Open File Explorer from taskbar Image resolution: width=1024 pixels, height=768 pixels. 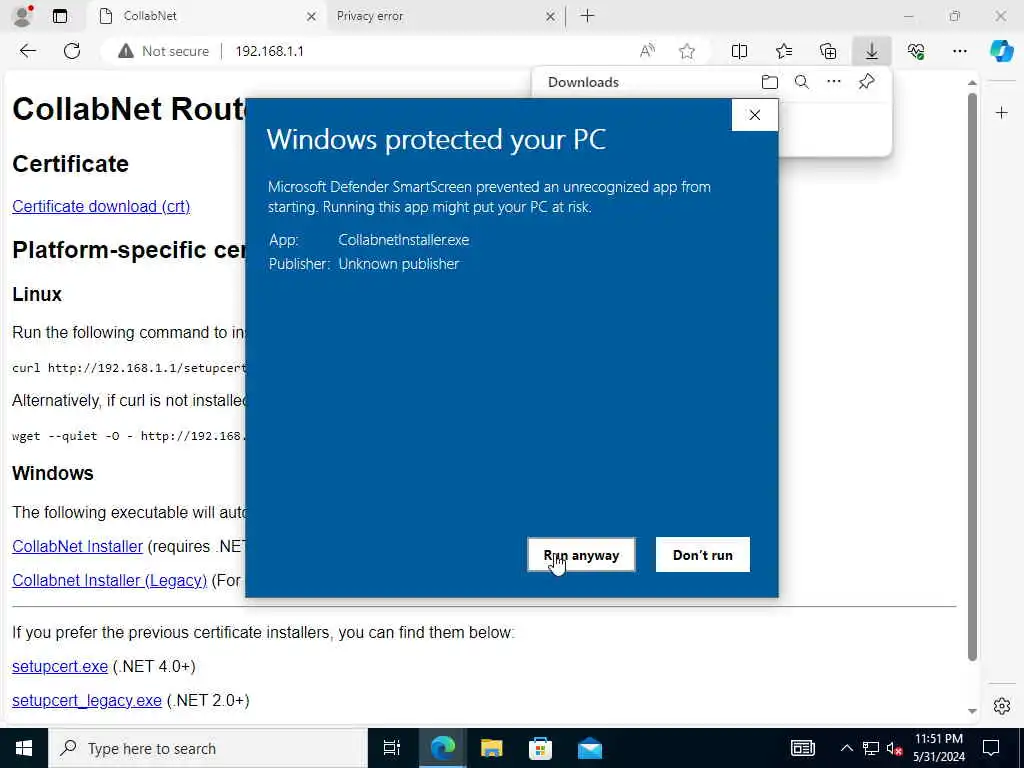(491, 748)
